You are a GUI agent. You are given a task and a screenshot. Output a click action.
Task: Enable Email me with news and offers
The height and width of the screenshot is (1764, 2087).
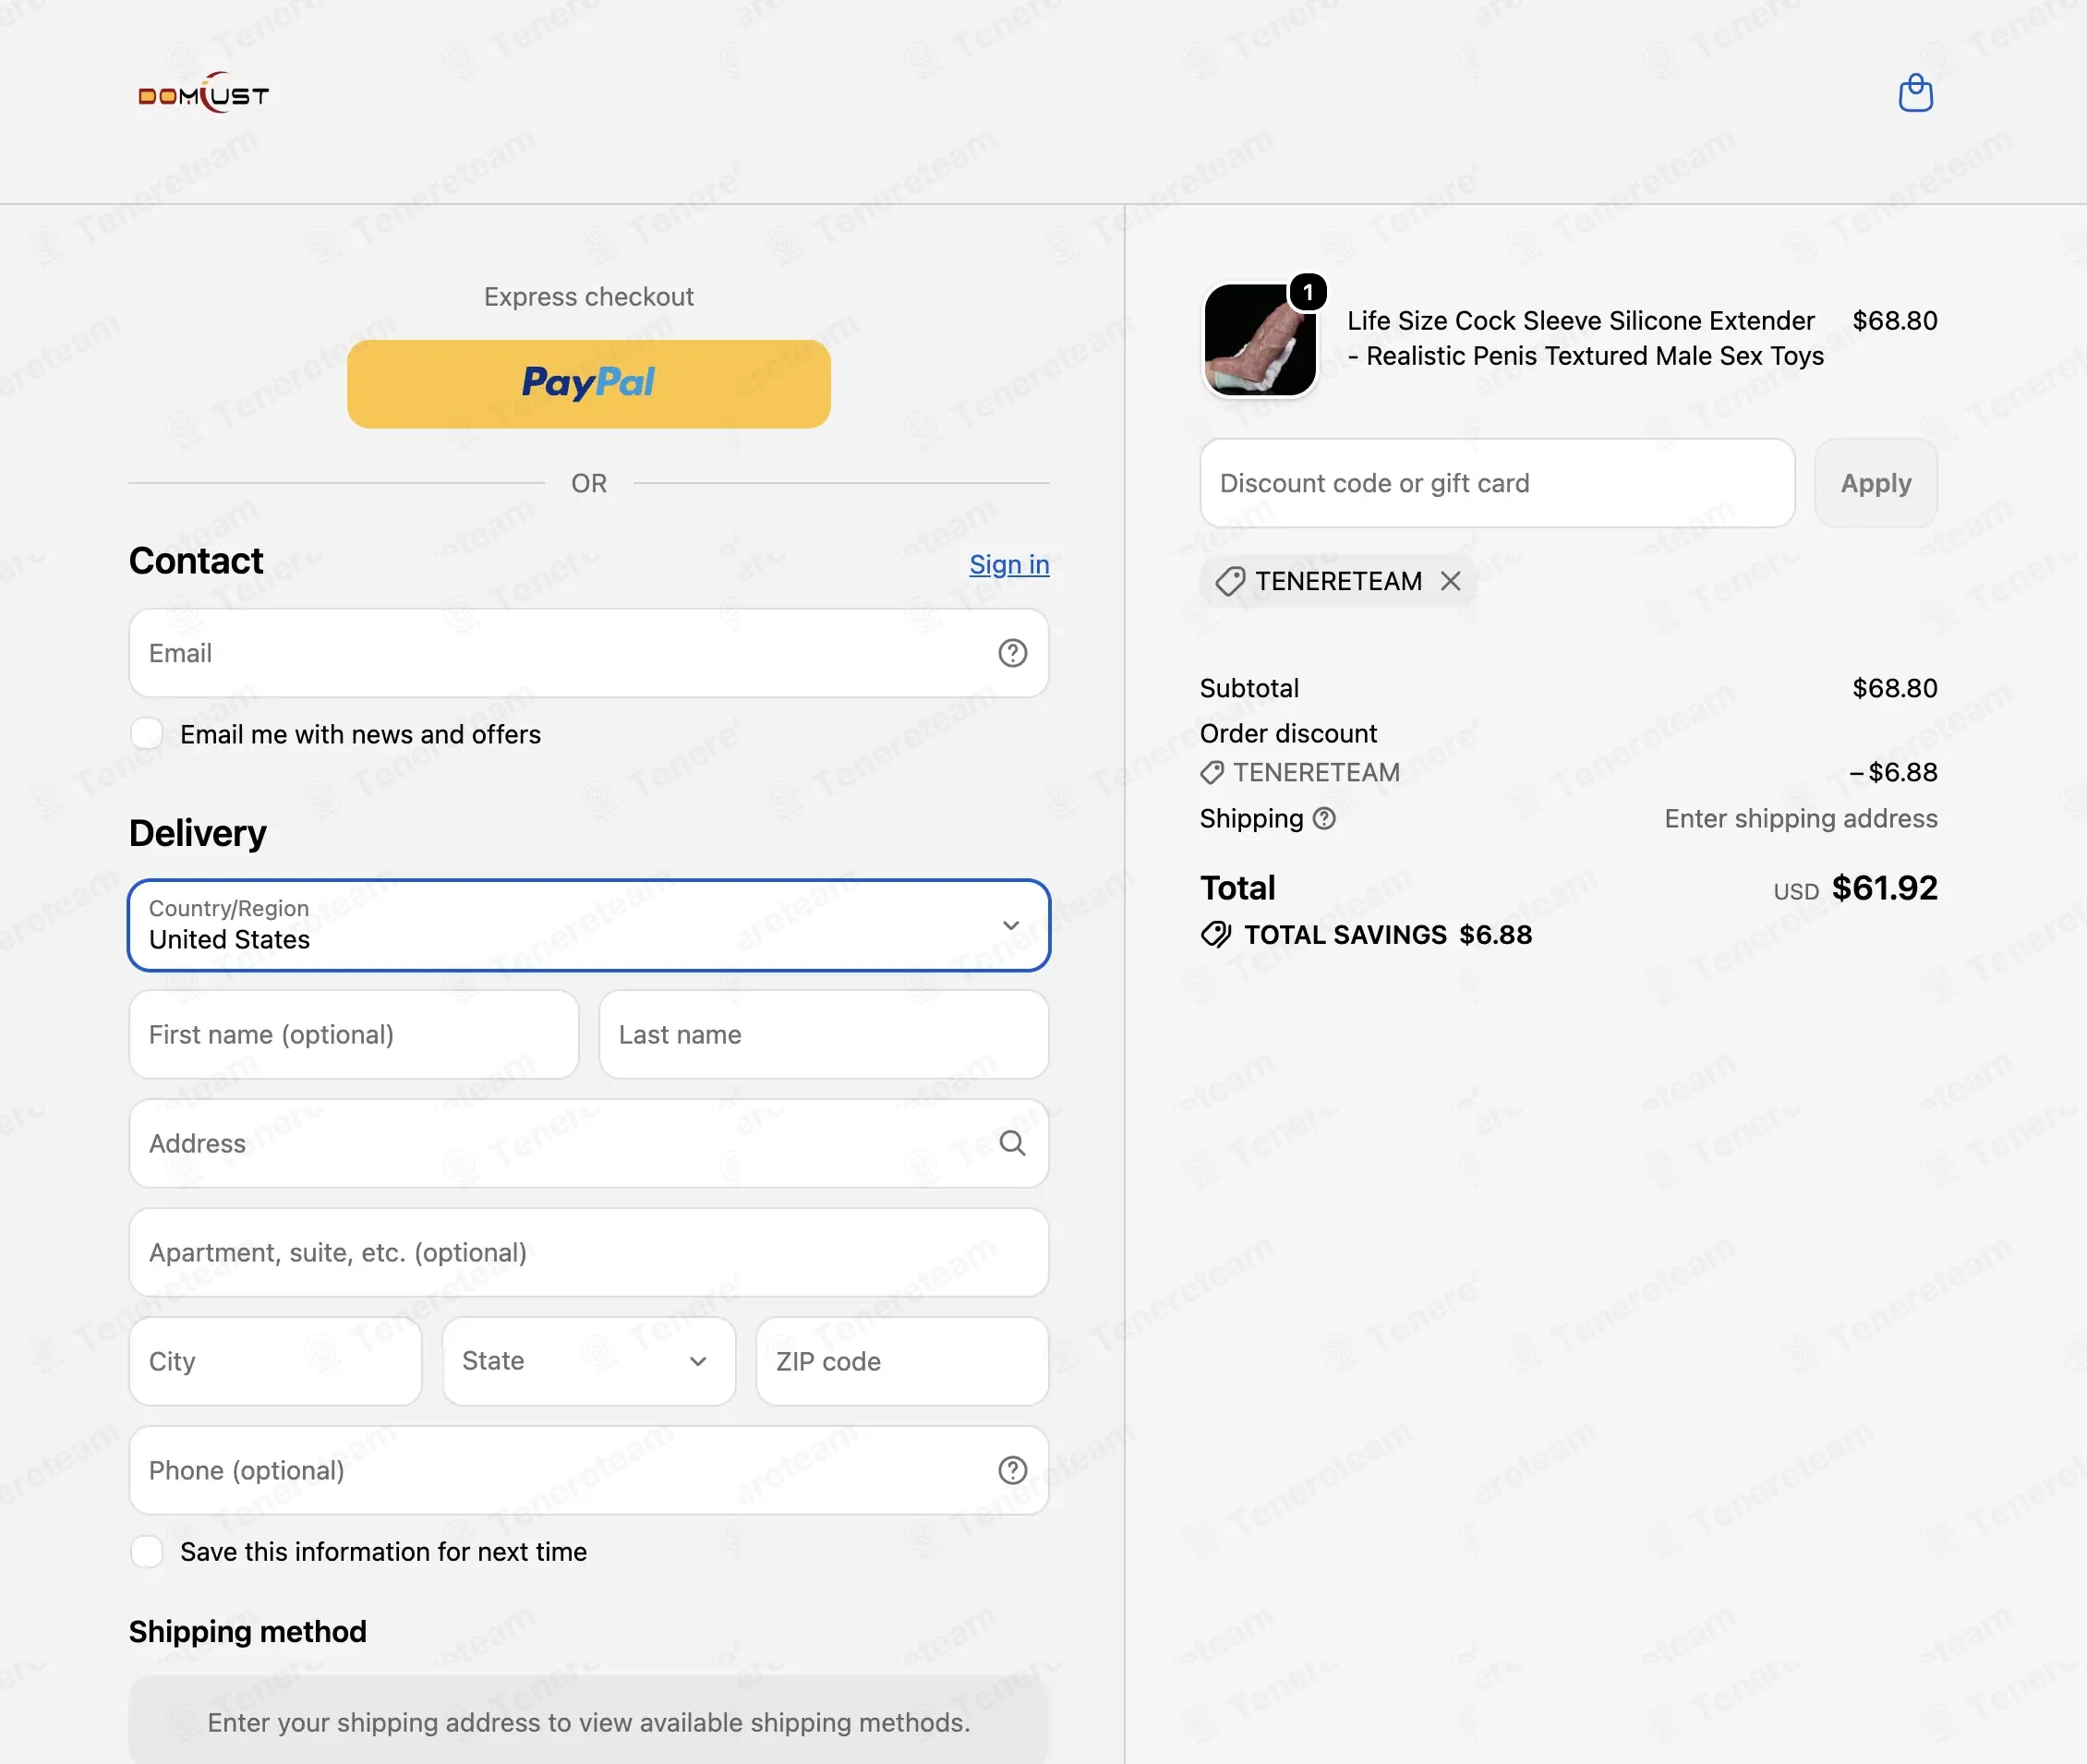click(147, 733)
